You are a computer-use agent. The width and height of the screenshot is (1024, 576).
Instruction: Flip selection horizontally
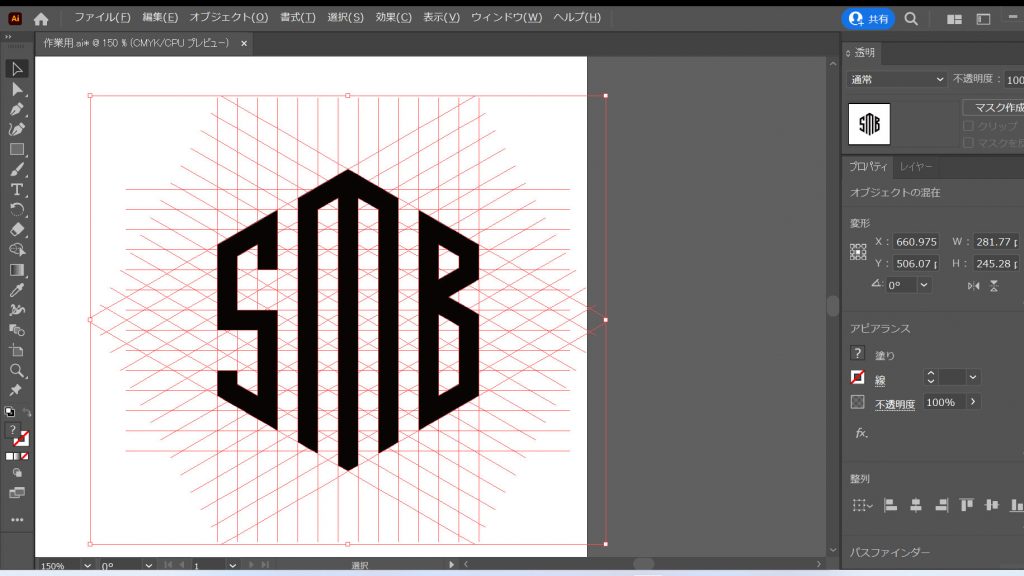(x=973, y=285)
